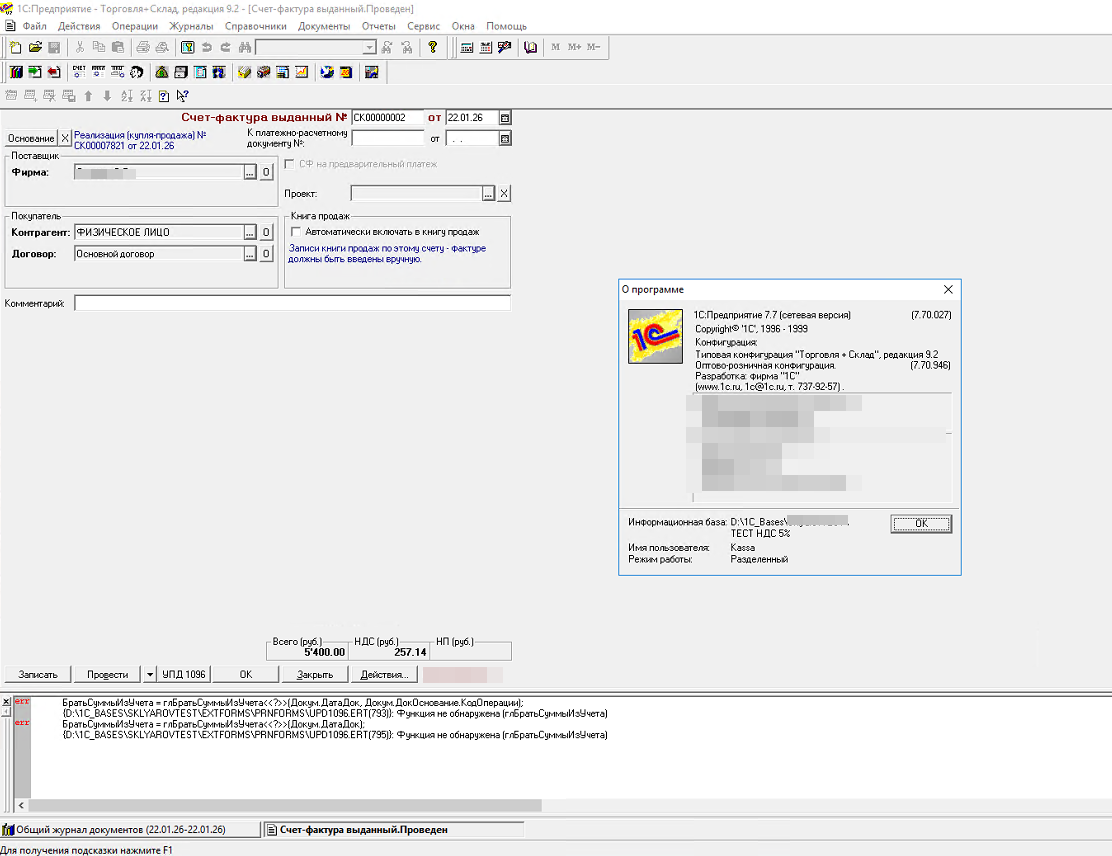
Task: Open the Справочники menu
Action: (x=255, y=26)
